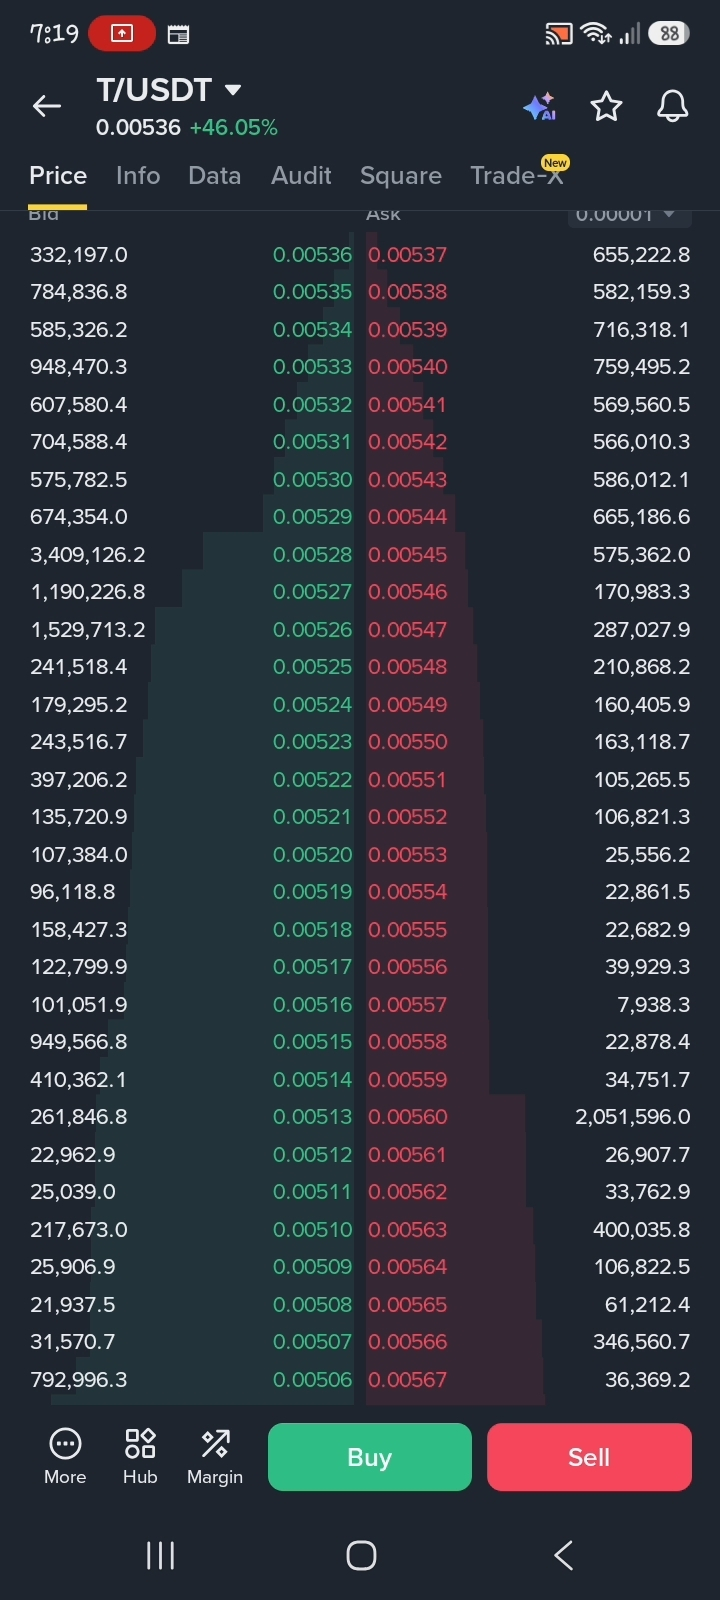Tap the green Buy button
The height and width of the screenshot is (1600, 720).
[x=370, y=1457]
